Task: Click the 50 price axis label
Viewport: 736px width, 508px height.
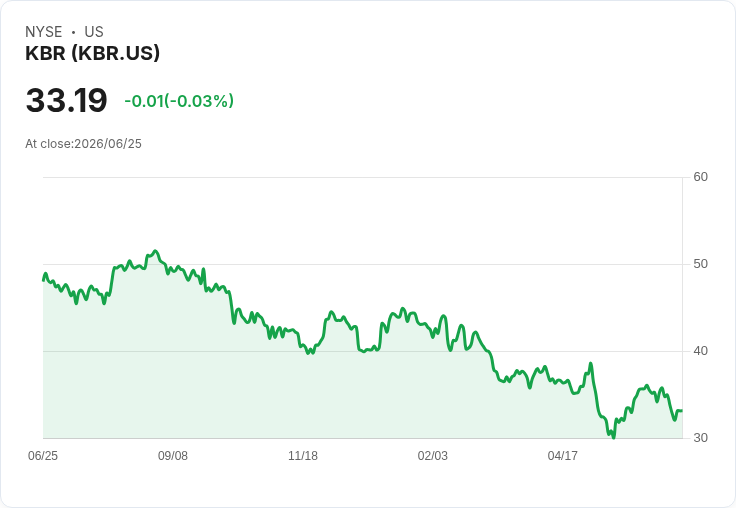Action: pyautogui.click(x=700, y=264)
